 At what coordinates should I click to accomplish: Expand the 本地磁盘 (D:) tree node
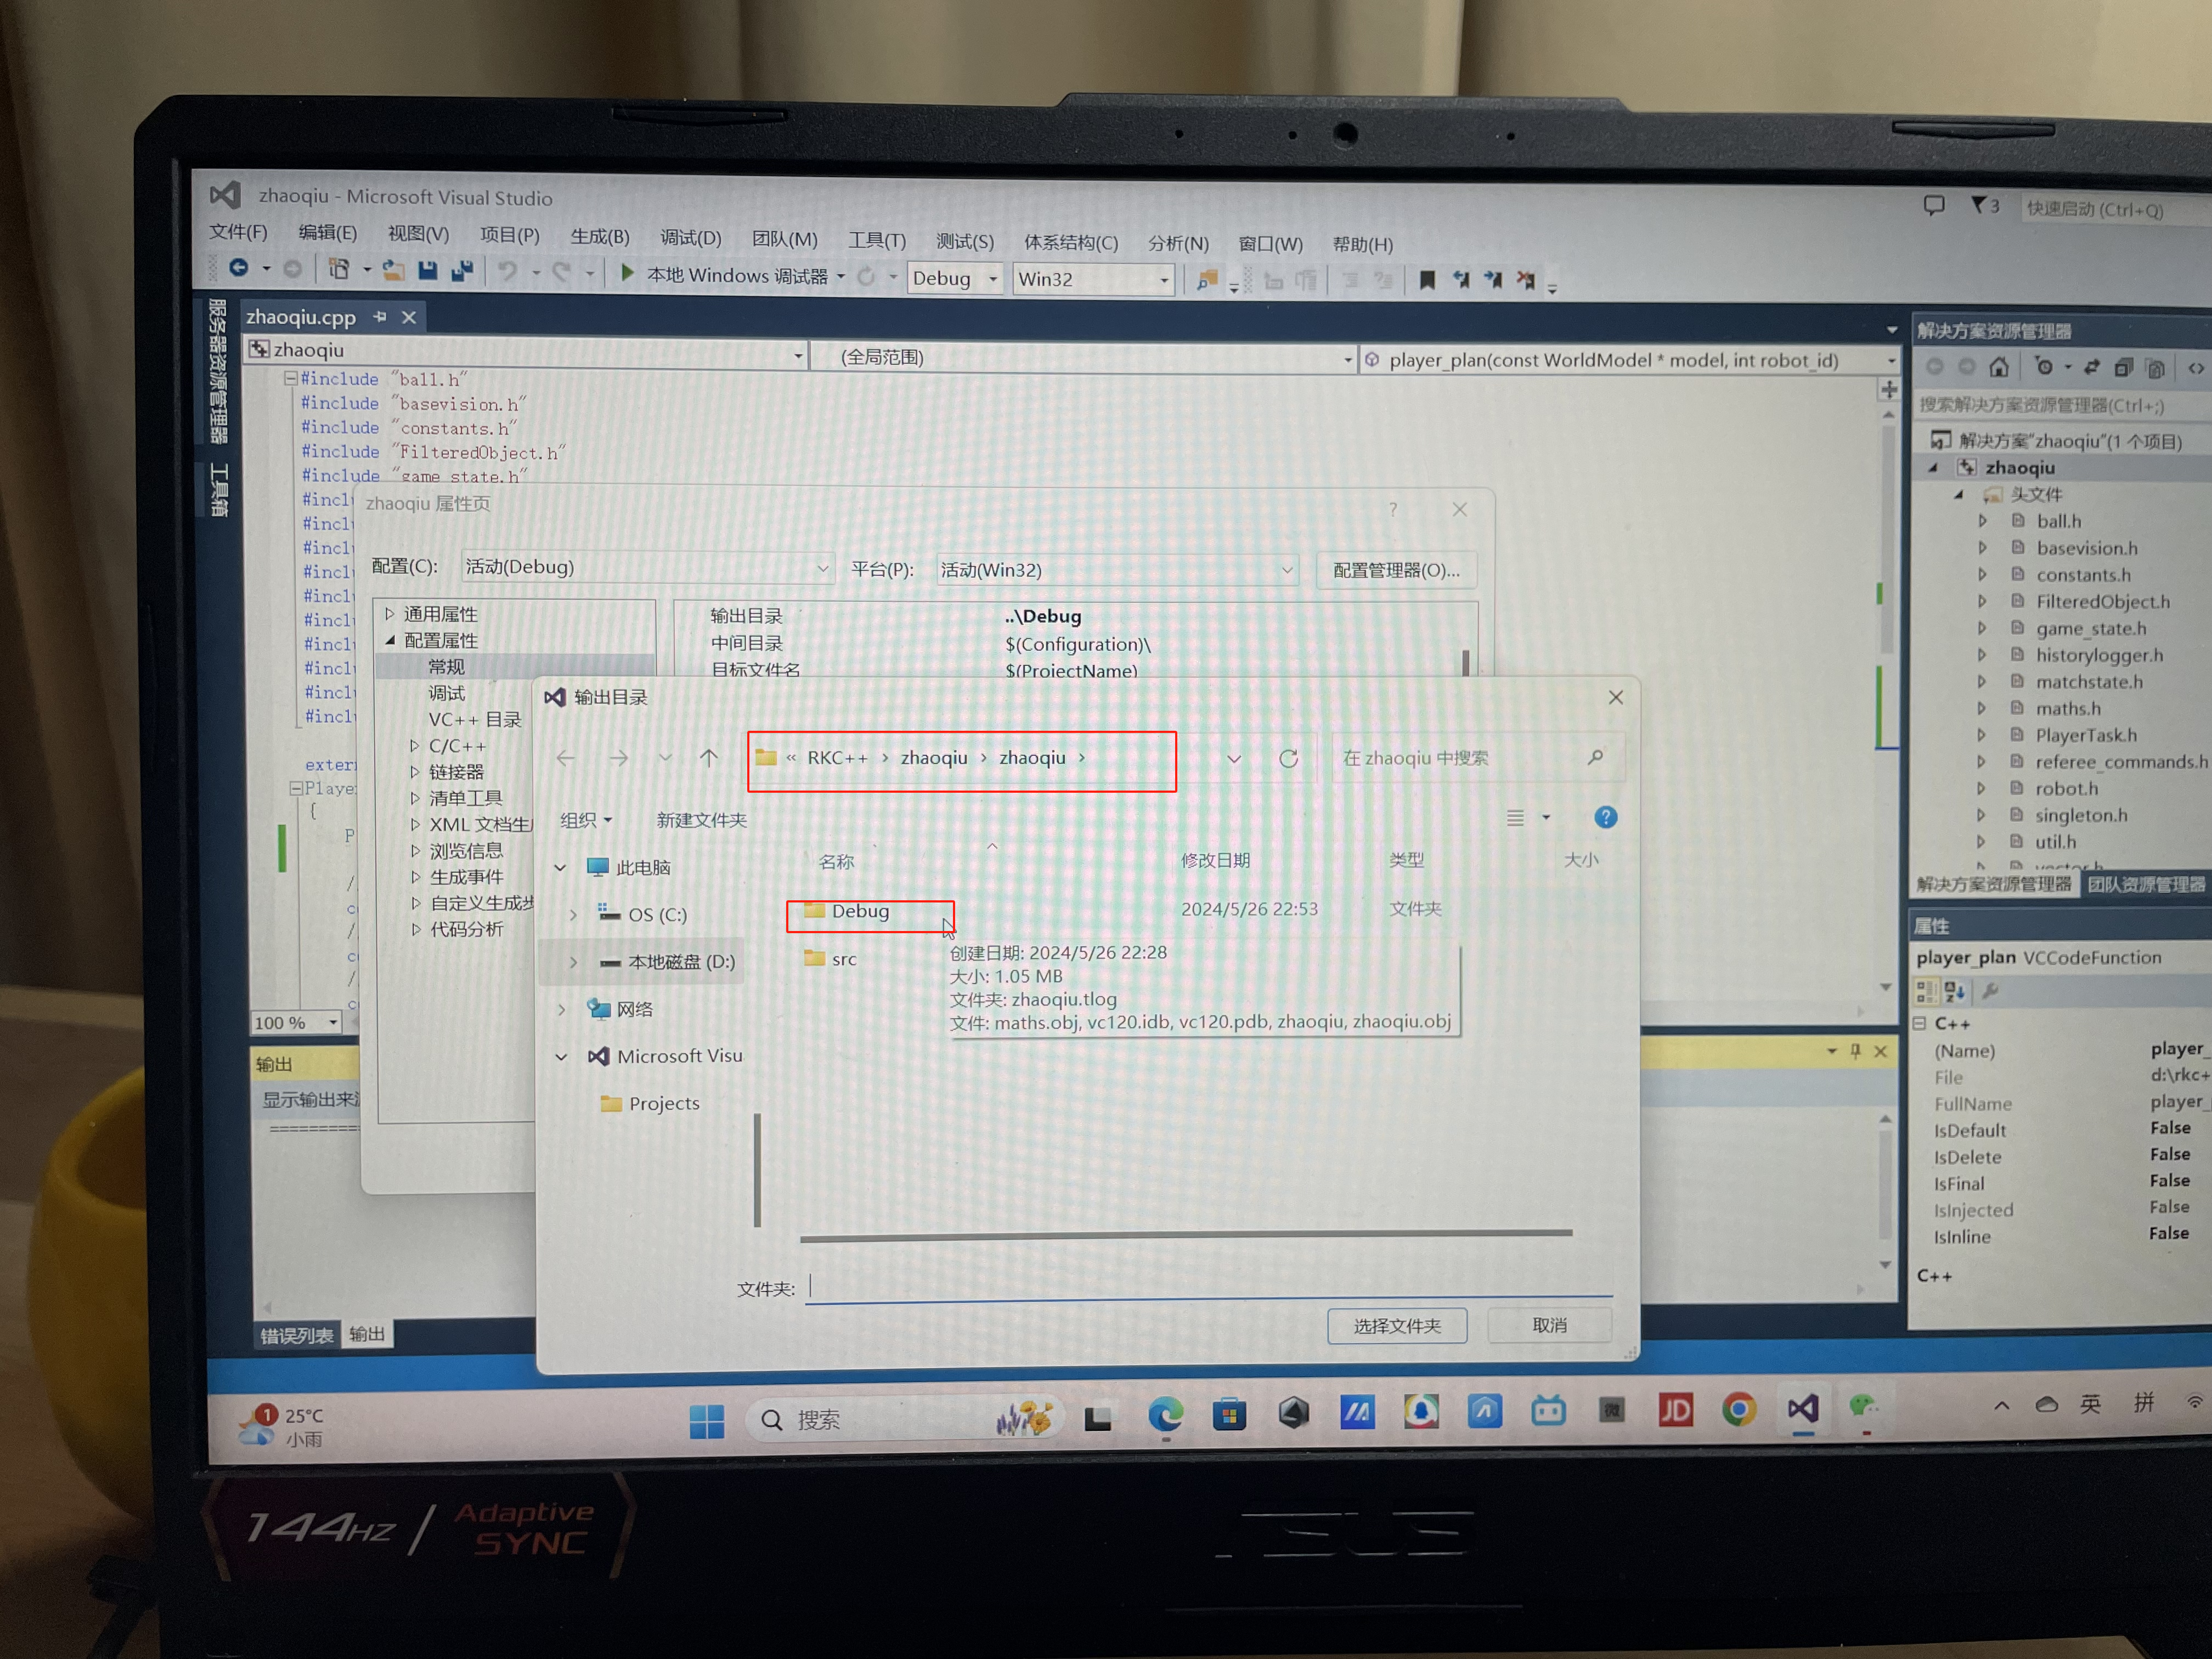(x=573, y=962)
